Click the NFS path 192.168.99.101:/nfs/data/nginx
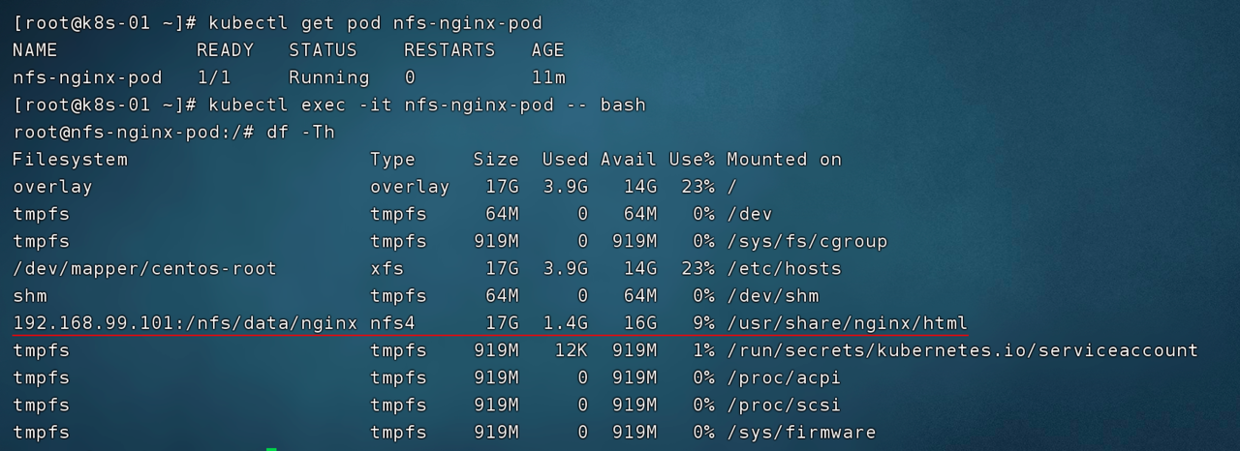Image resolution: width=1240 pixels, height=451 pixels. point(185,323)
